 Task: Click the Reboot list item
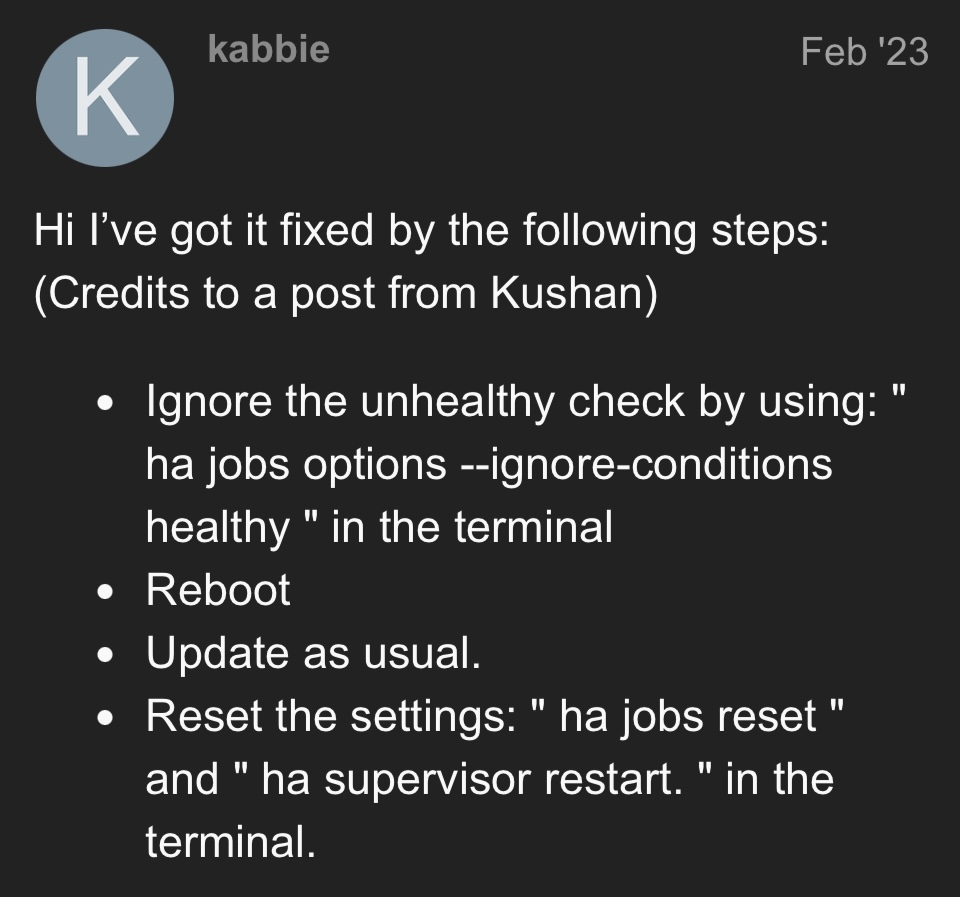[218, 590]
